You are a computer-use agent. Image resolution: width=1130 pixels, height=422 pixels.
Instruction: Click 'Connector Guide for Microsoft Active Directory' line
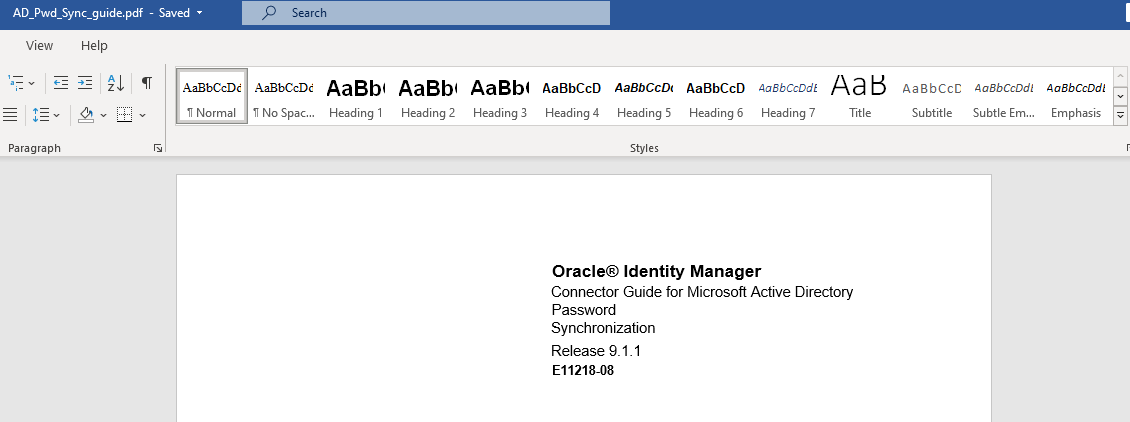click(x=702, y=292)
